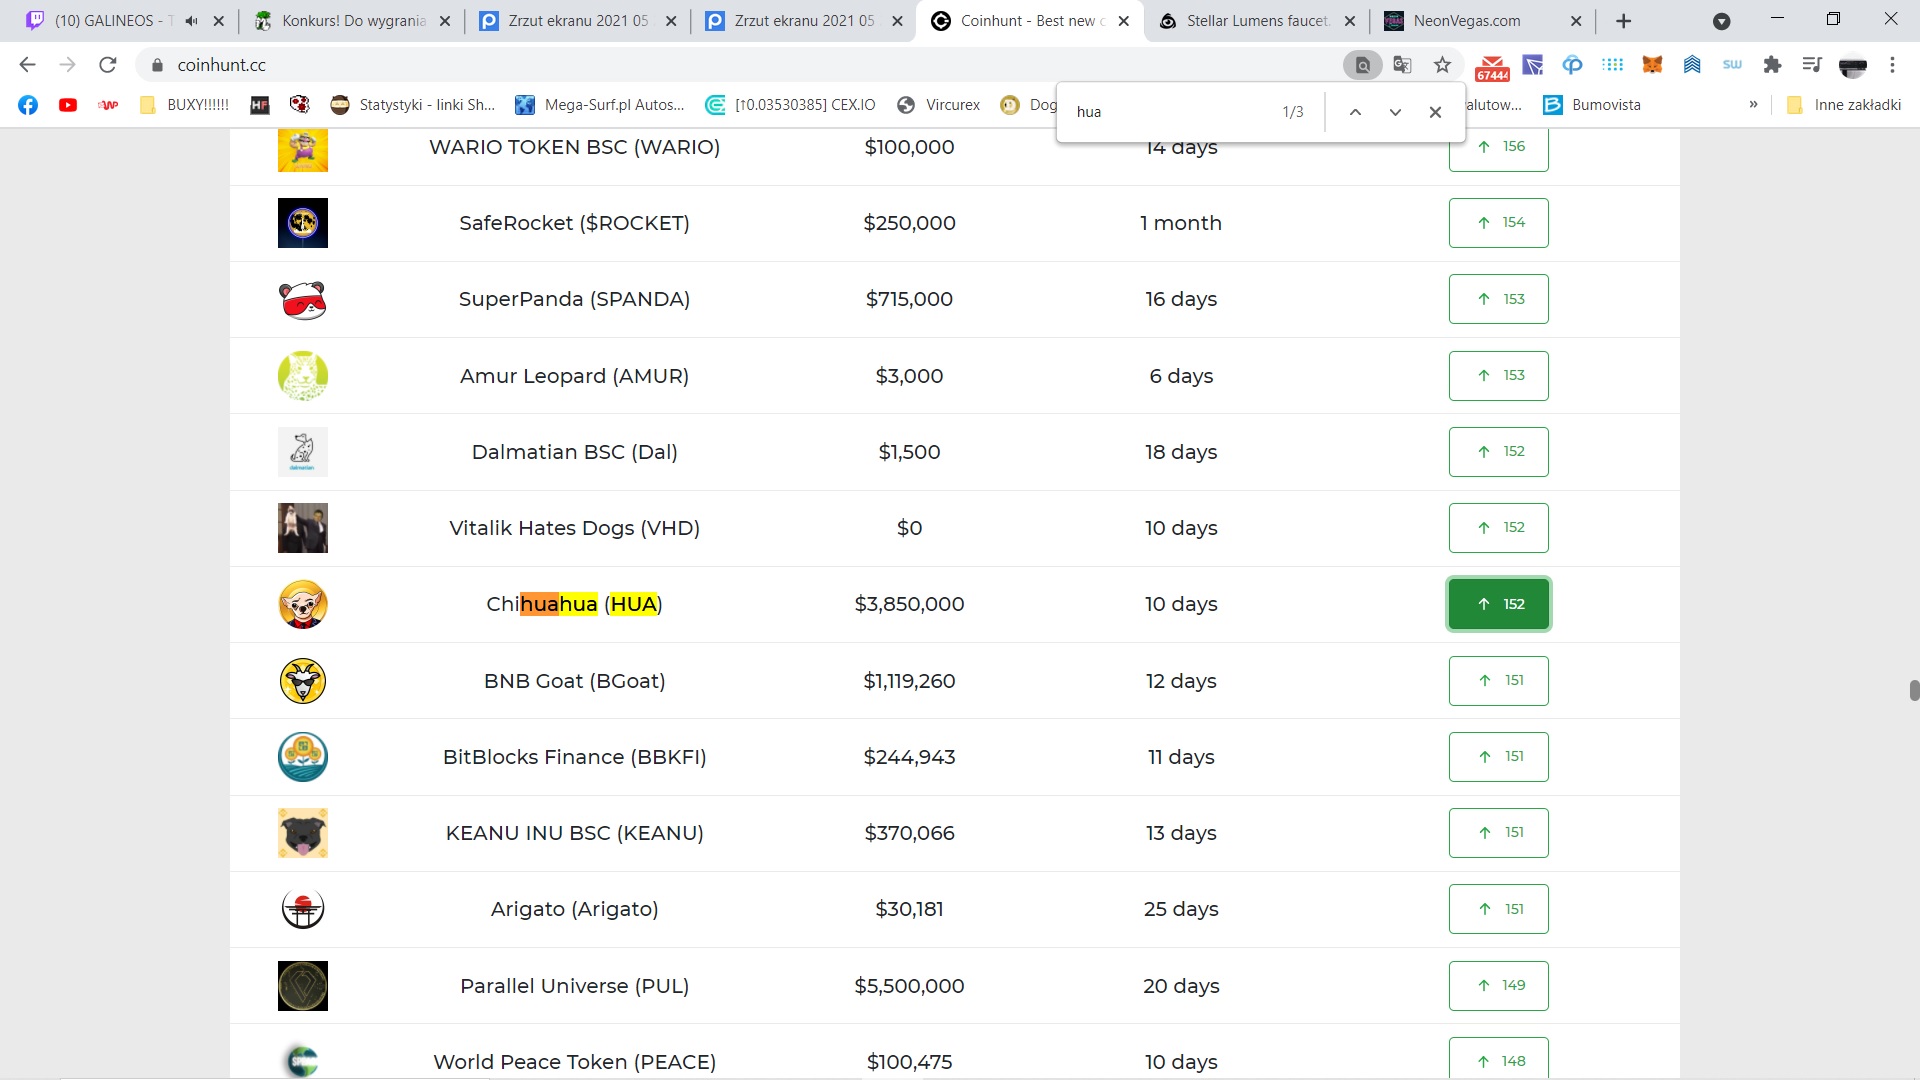Open the Vircurex bookmark
Image resolution: width=1920 pixels, height=1080 pixels.
(x=938, y=105)
